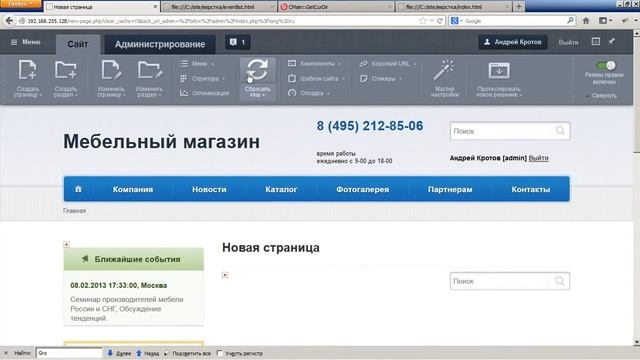Click the Create section folder icon
The image size is (640, 360).
pos(66,70)
